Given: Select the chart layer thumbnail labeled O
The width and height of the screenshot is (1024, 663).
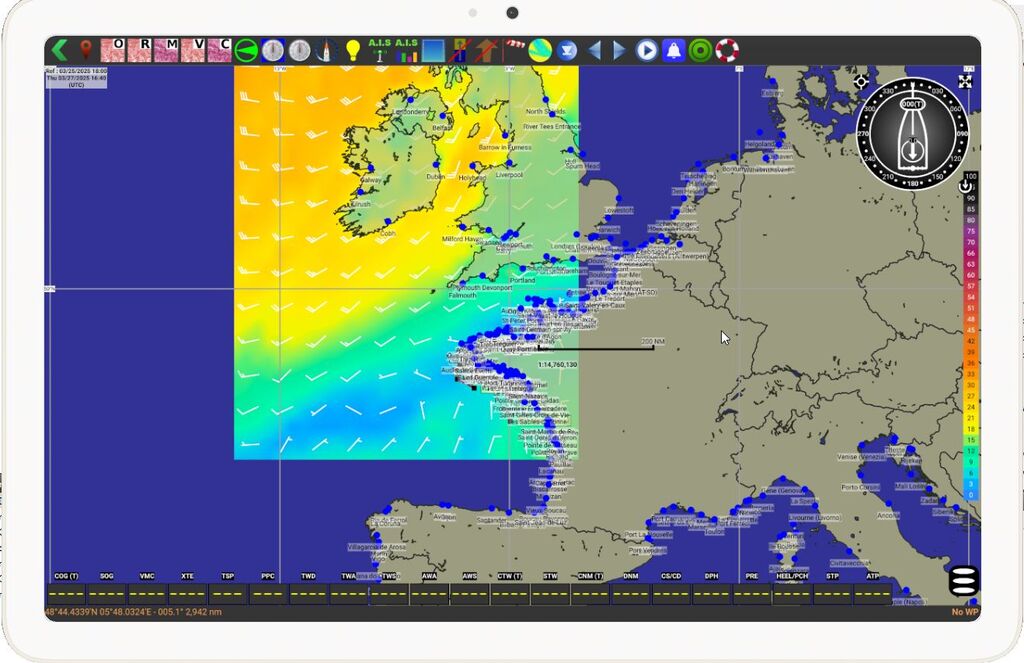Looking at the screenshot, I should click(112, 50).
